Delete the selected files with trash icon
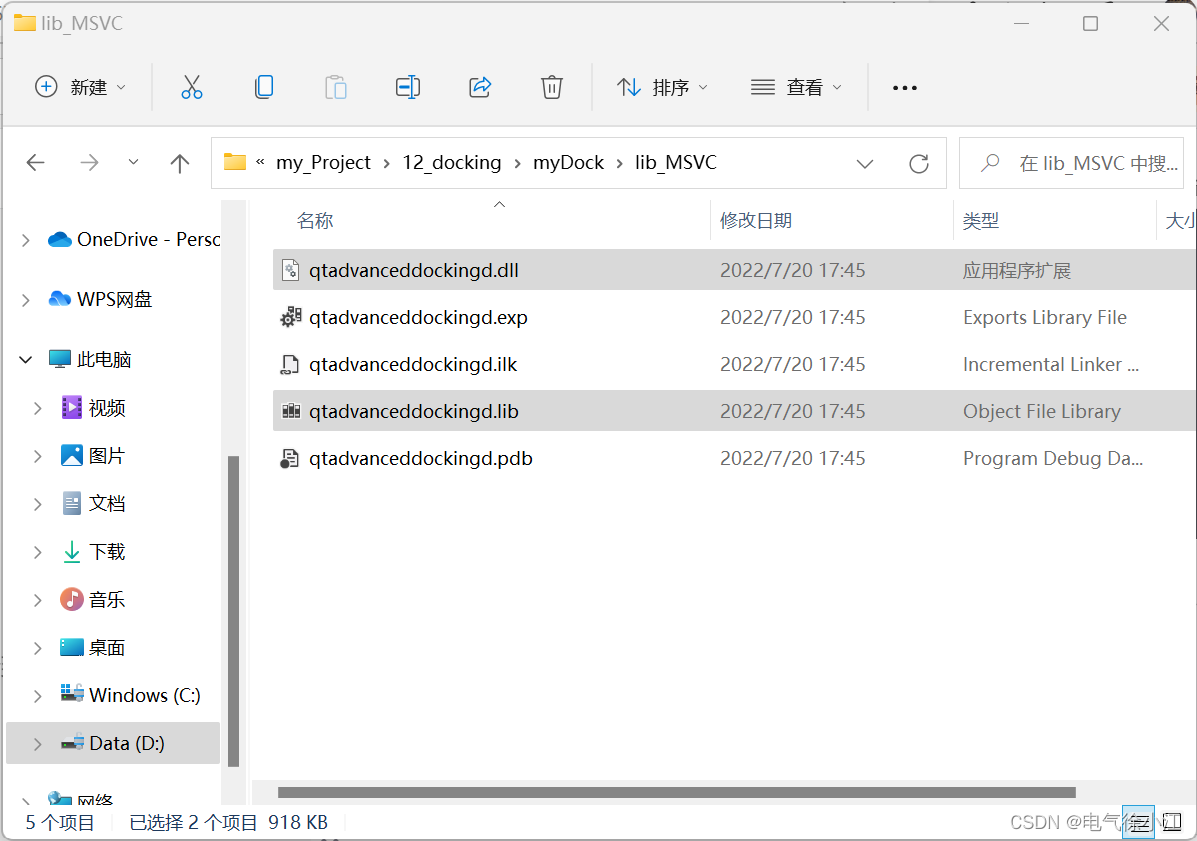 551,87
